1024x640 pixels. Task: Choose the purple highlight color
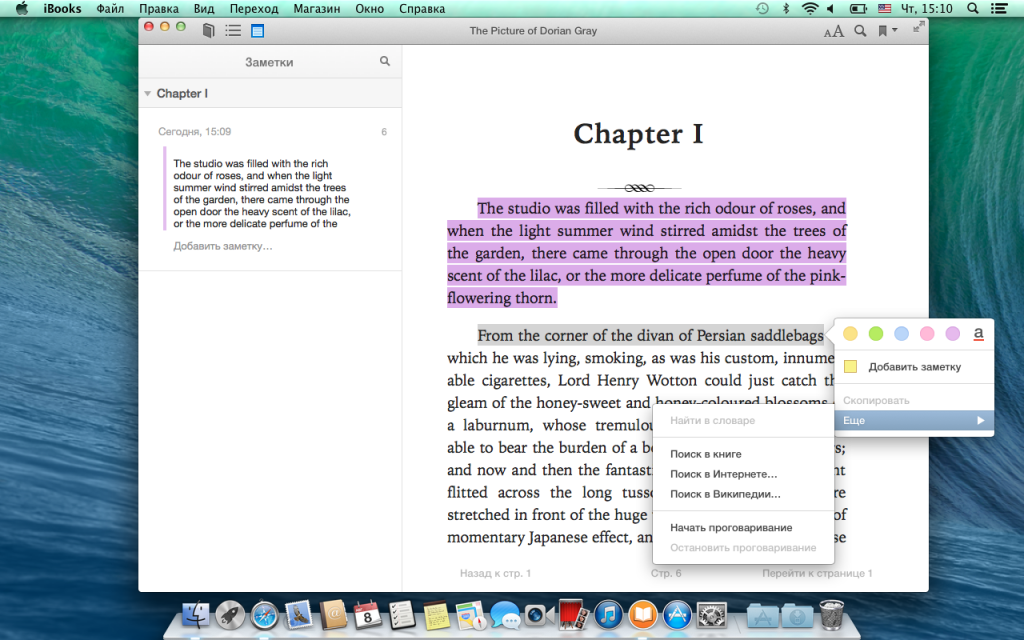coord(953,334)
